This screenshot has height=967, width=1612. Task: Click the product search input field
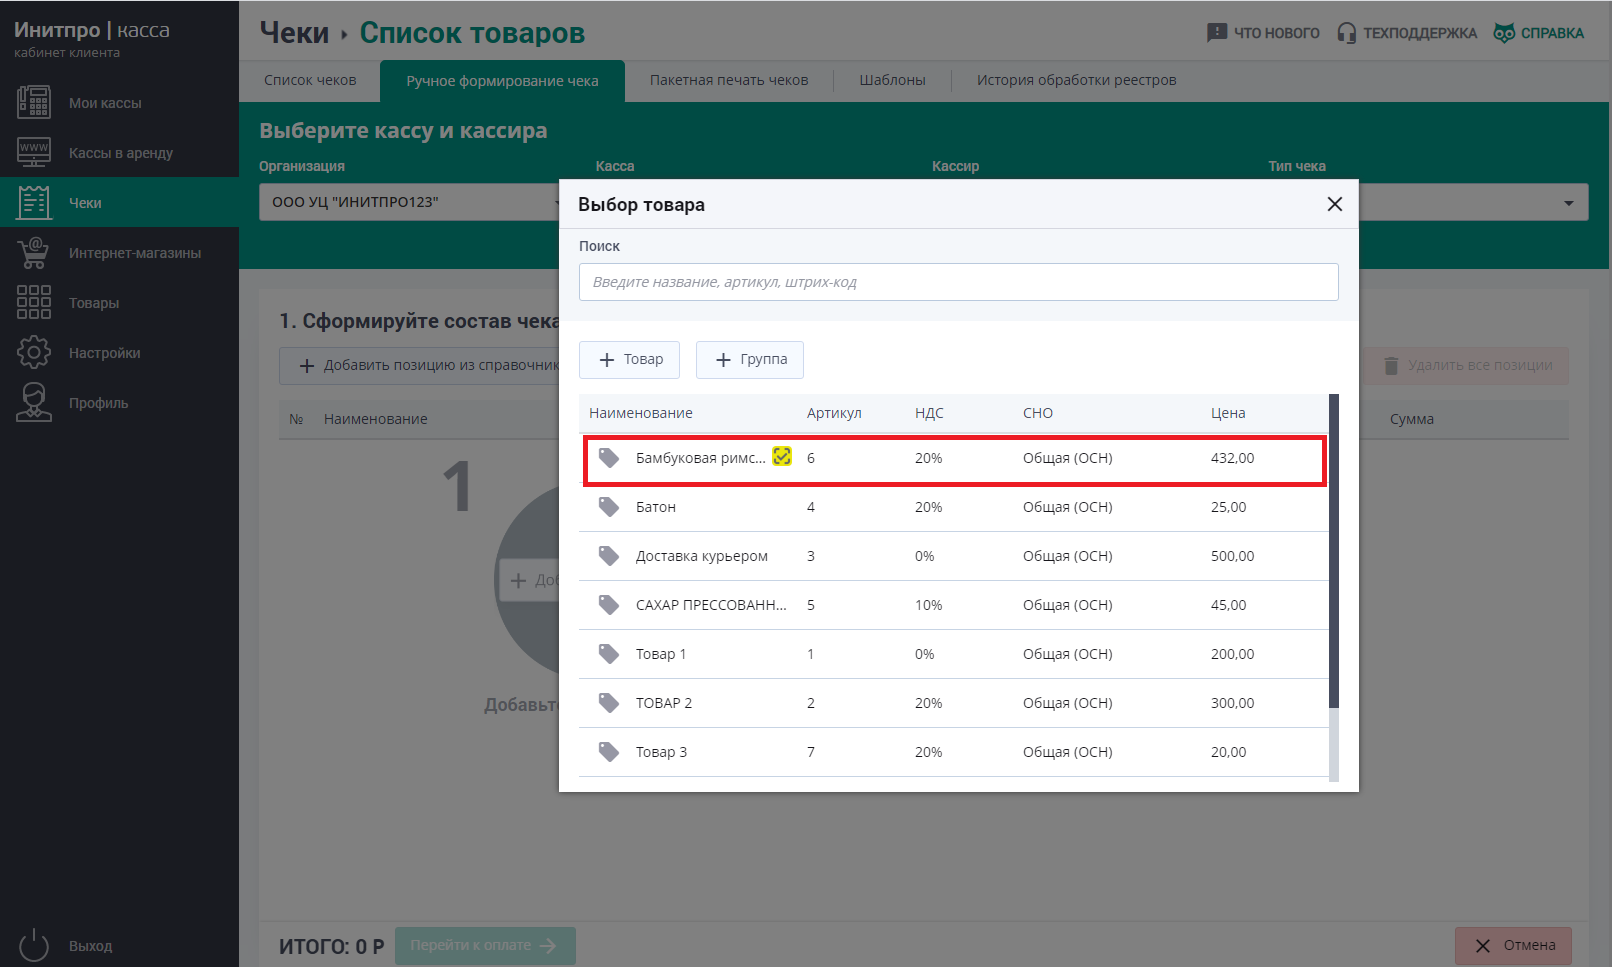958,282
